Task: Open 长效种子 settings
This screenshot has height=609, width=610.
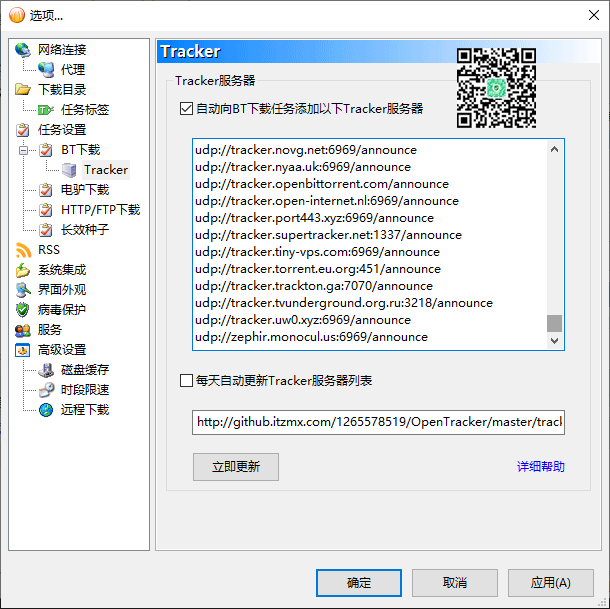Action: (x=85, y=230)
